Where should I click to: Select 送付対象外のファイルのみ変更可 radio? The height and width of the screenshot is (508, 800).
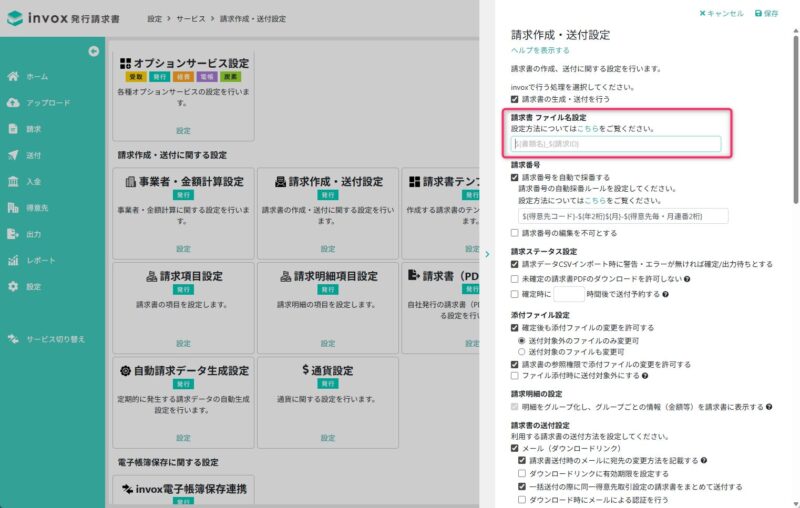click(x=521, y=341)
